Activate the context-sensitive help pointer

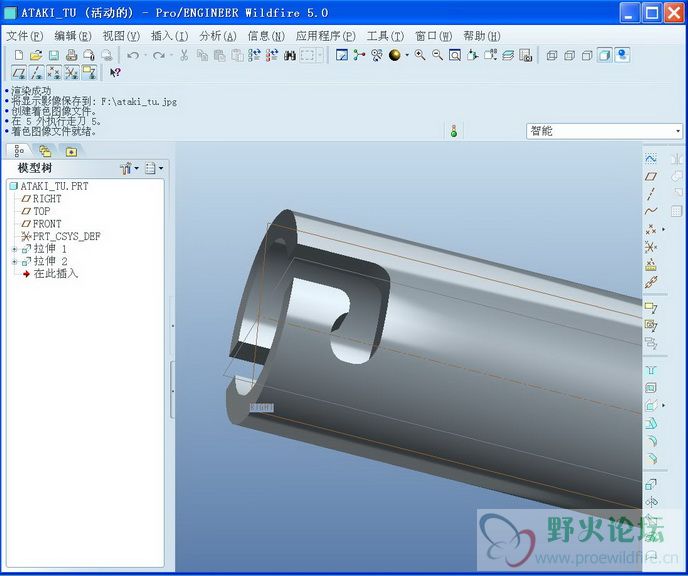(x=115, y=72)
